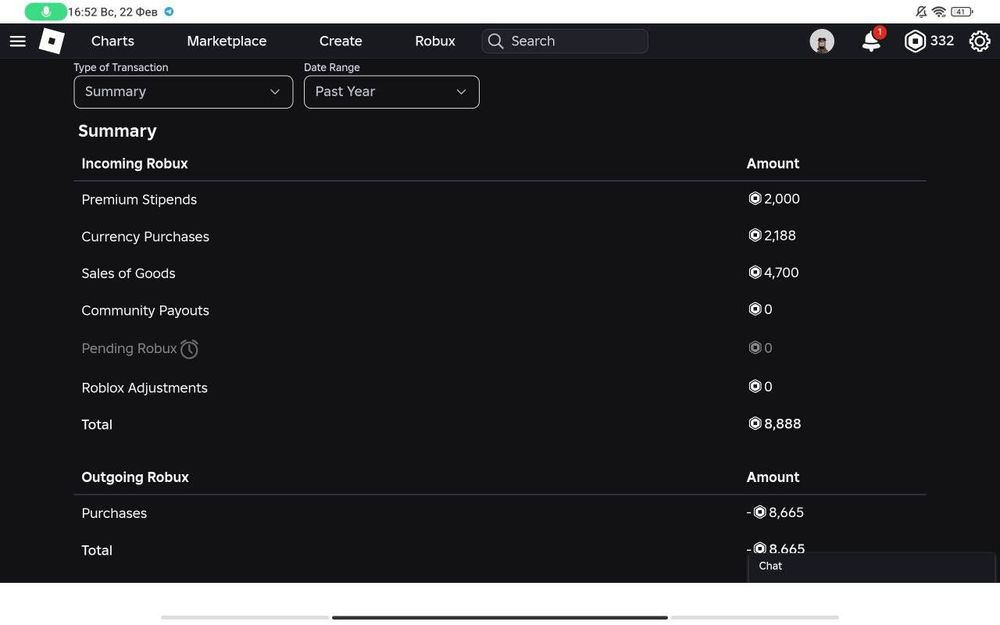
Task: Open the hamburger navigation menu
Action: (18, 41)
